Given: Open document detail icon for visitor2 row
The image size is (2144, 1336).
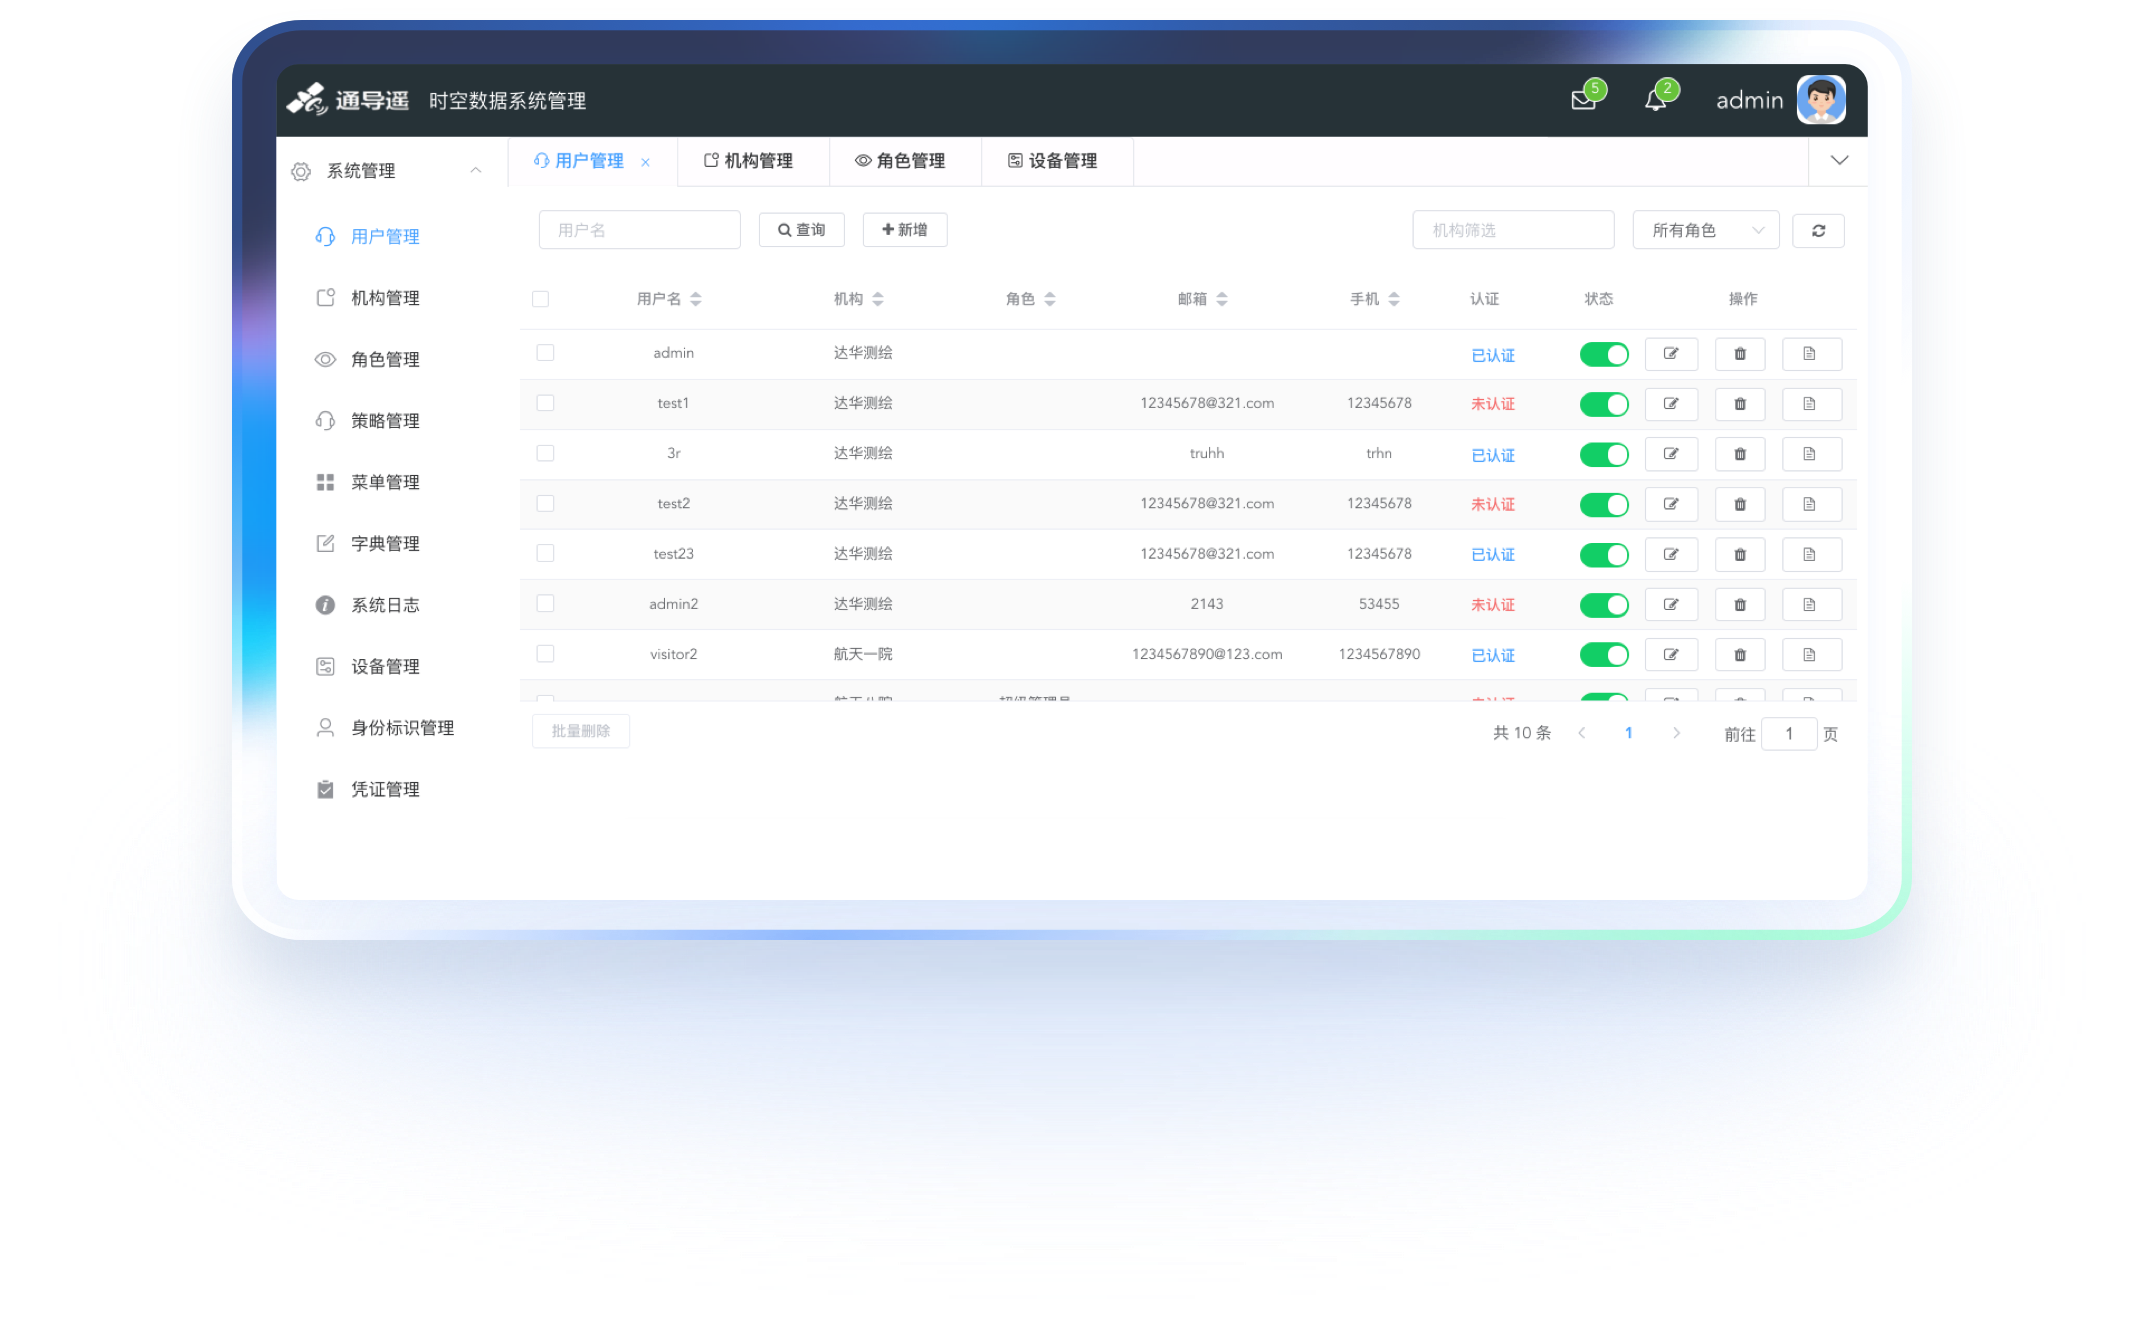Looking at the screenshot, I should [x=1810, y=655].
